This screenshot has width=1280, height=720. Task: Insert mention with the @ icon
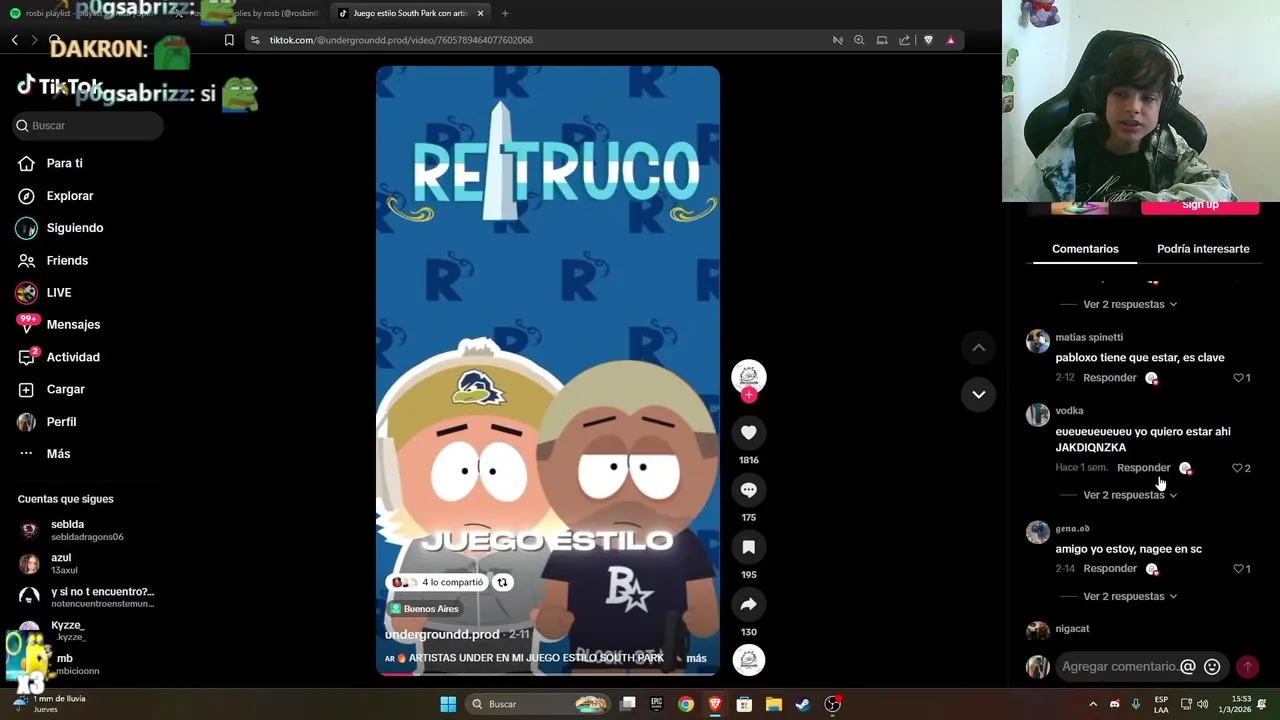1188,667
